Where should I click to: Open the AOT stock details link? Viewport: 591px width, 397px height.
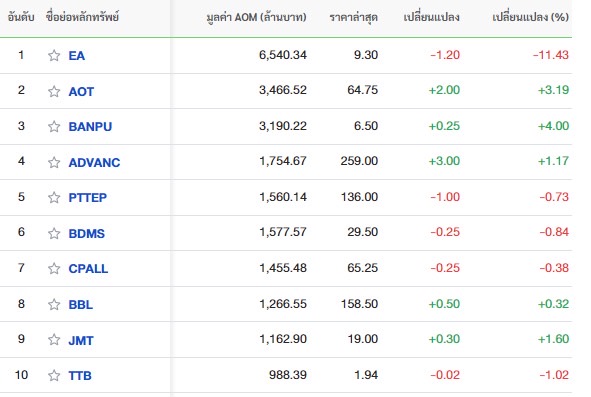click(81, 92)
